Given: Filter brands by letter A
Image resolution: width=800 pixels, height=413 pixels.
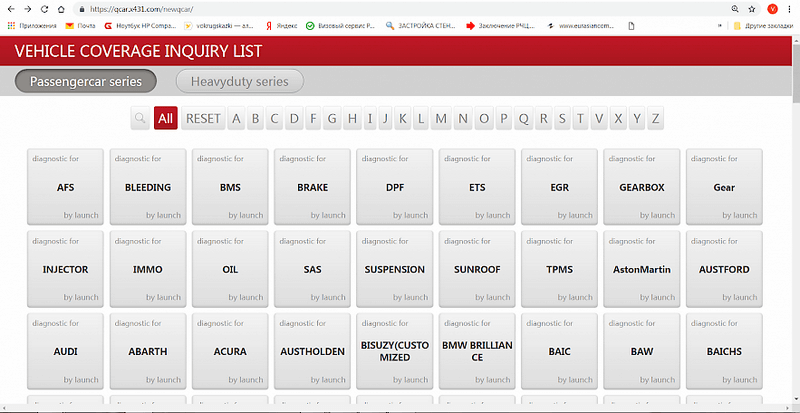Looking at the screenshot, I should pyautogui.click(x=236, y=118).
